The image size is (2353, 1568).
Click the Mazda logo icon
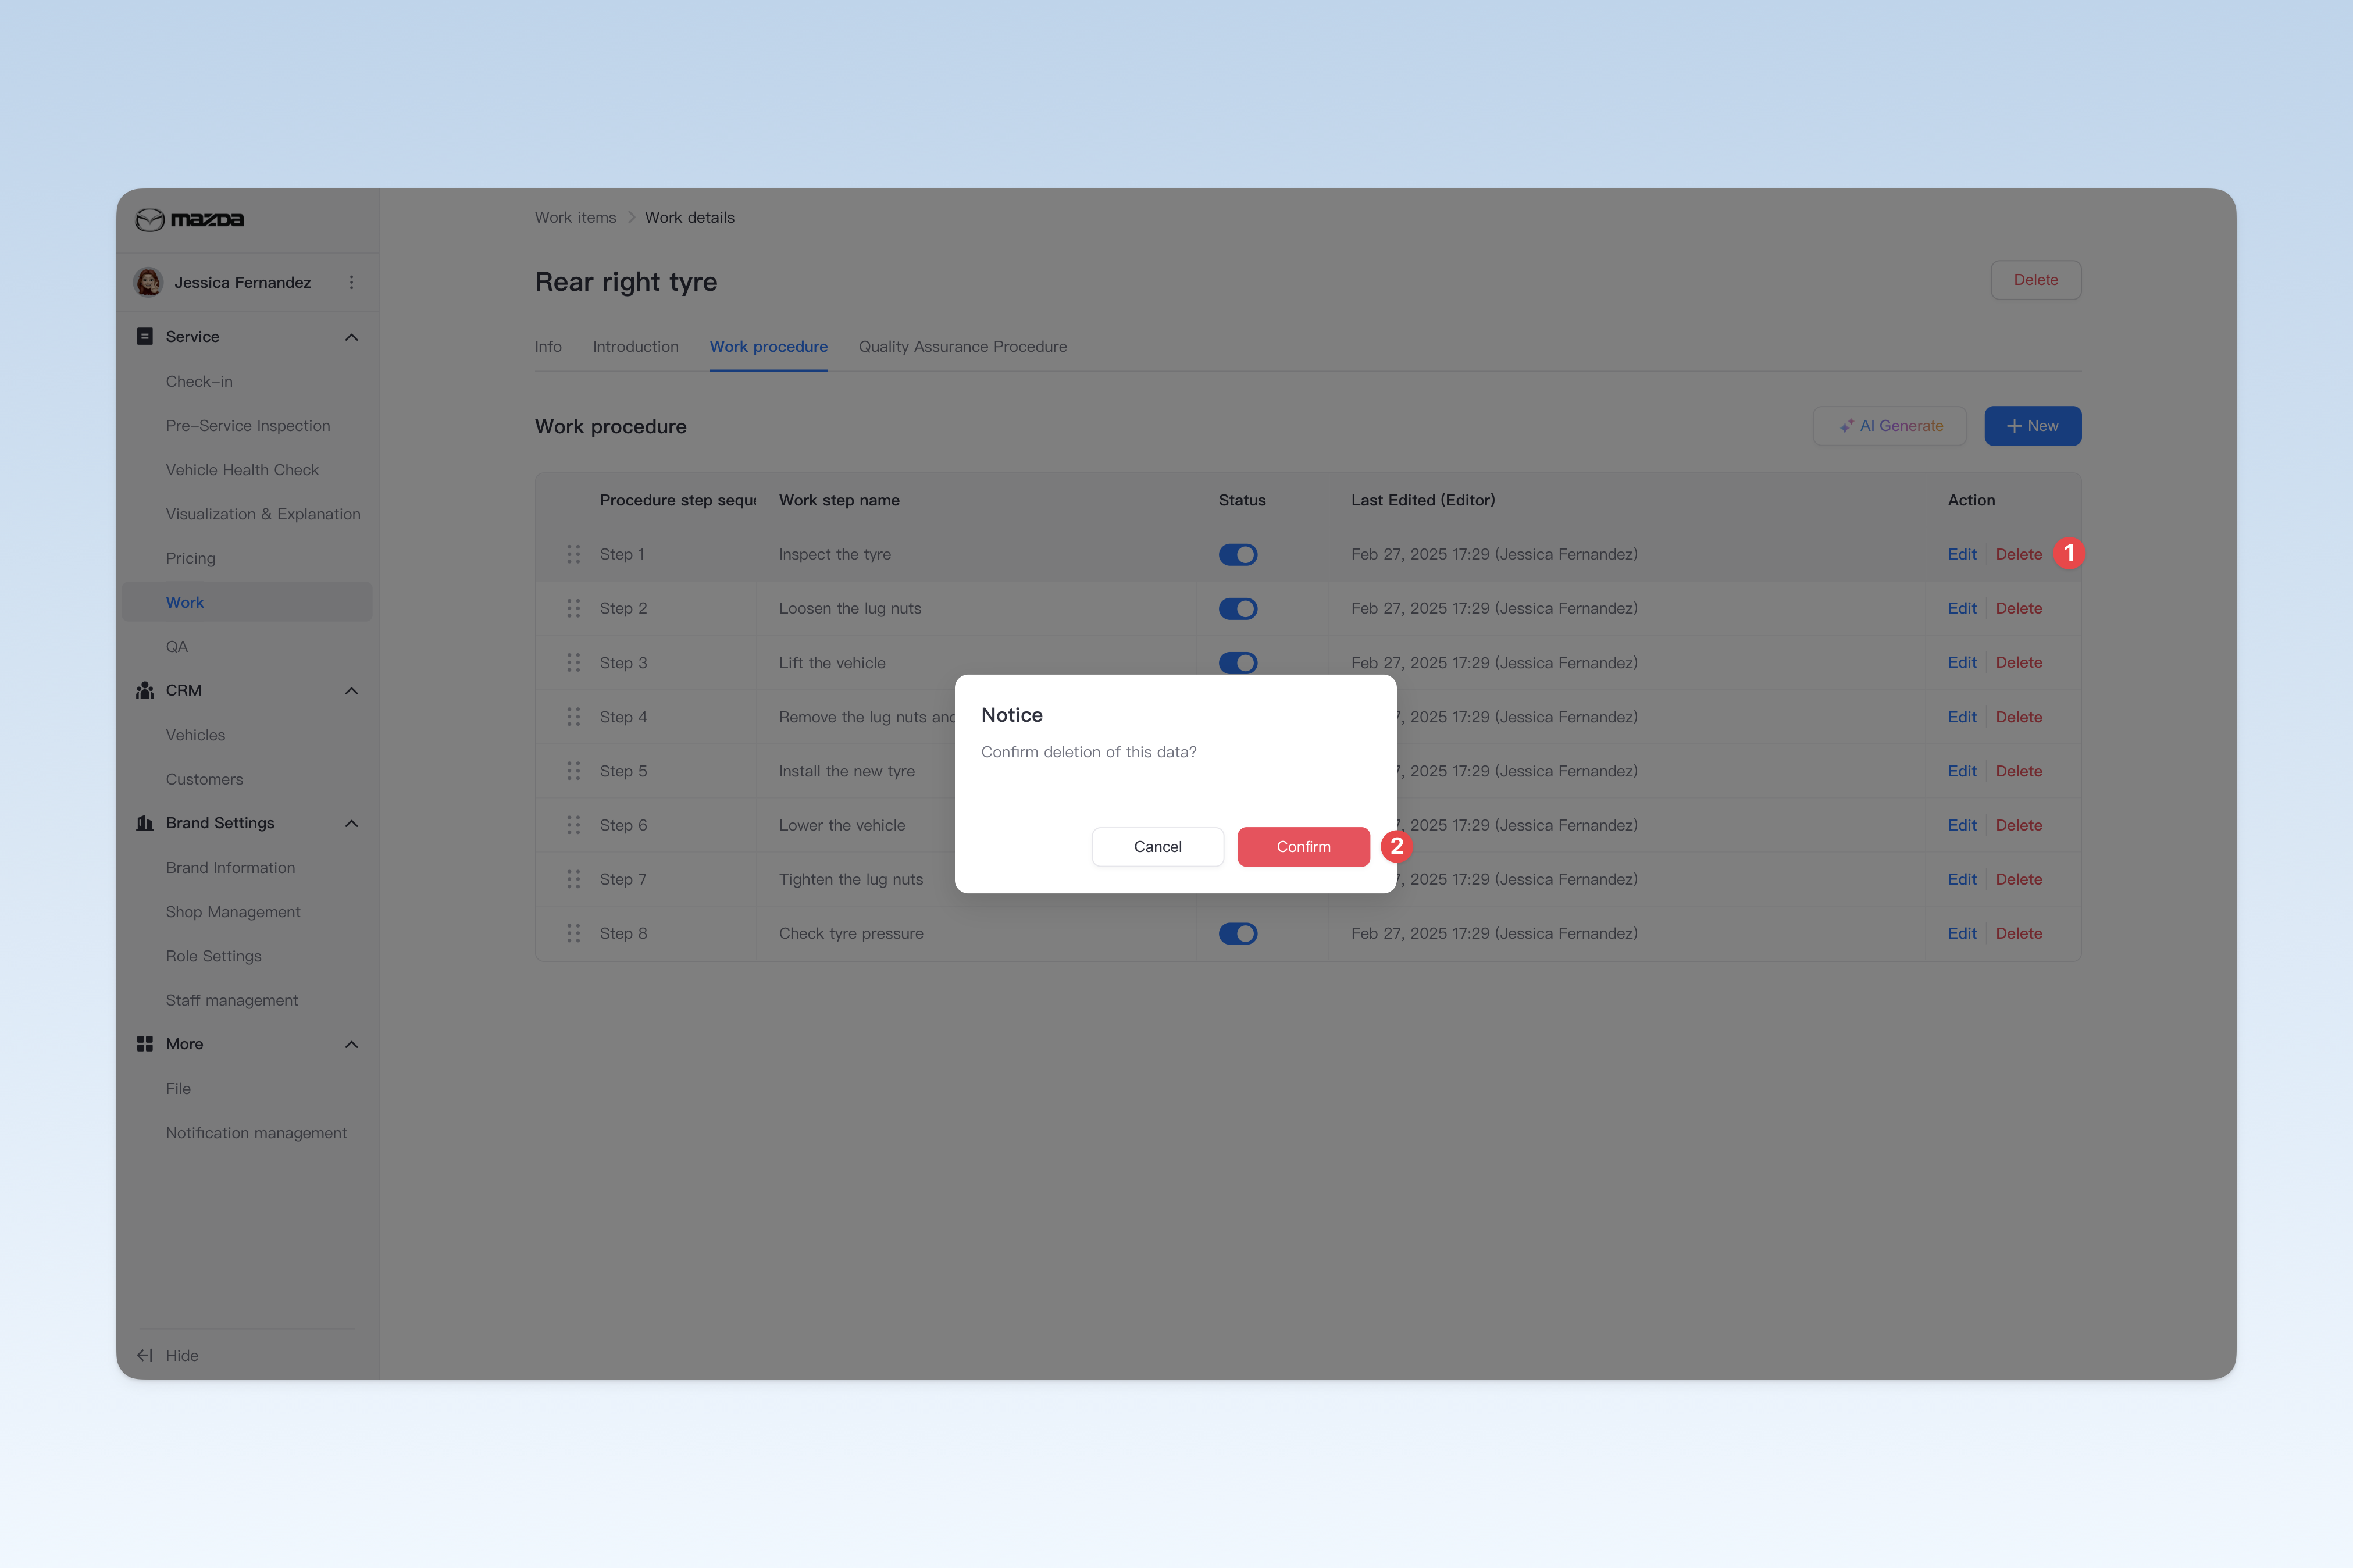[150, 219]
